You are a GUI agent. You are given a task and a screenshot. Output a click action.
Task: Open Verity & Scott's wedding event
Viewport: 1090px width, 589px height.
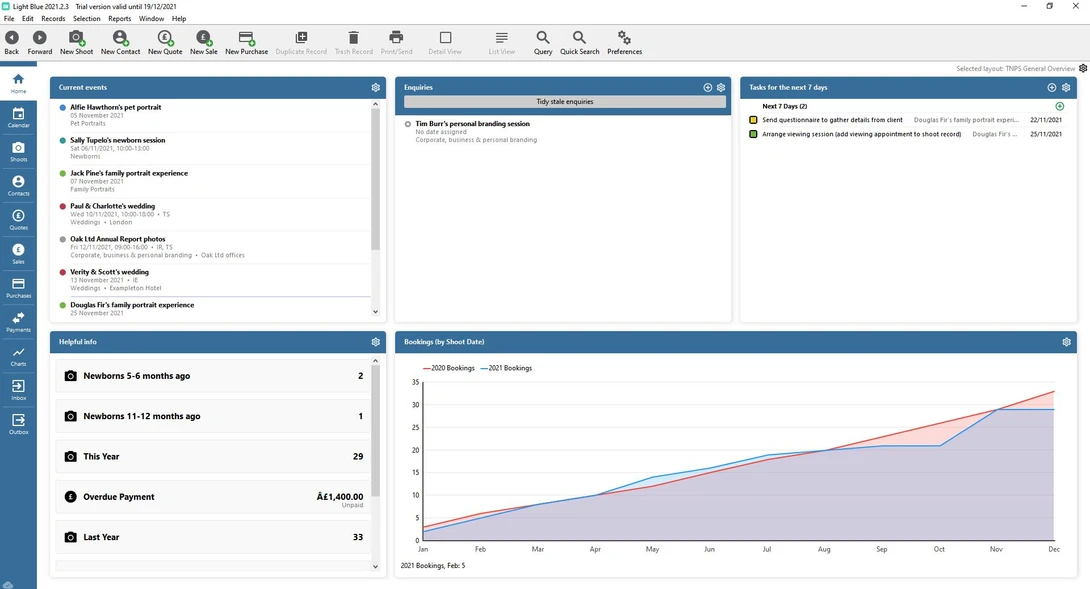[212, 280]
